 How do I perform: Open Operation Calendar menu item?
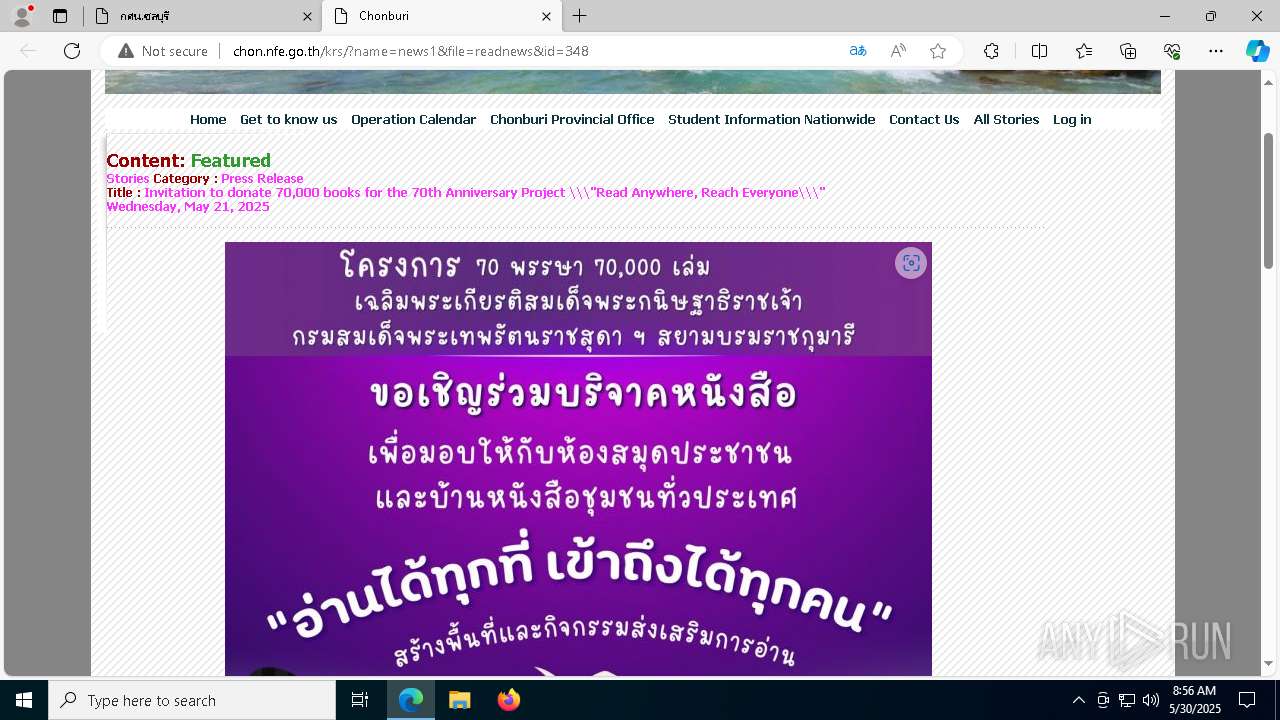pos(413,119)
